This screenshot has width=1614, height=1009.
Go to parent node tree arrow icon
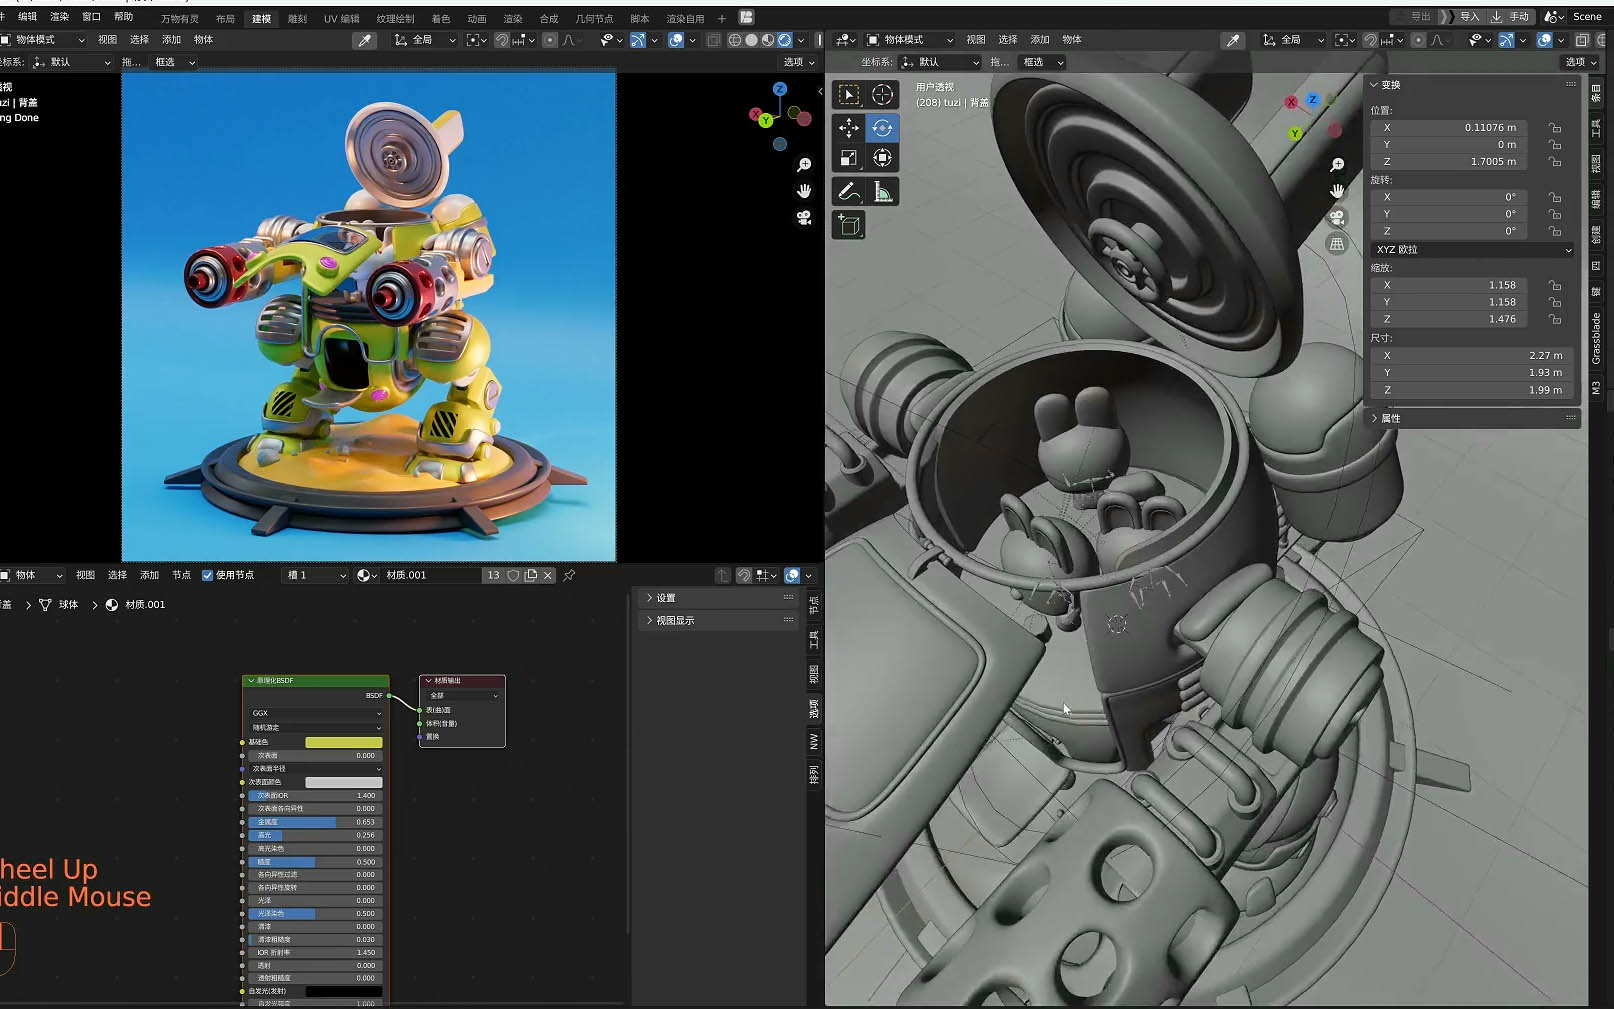tap(723, 575)
